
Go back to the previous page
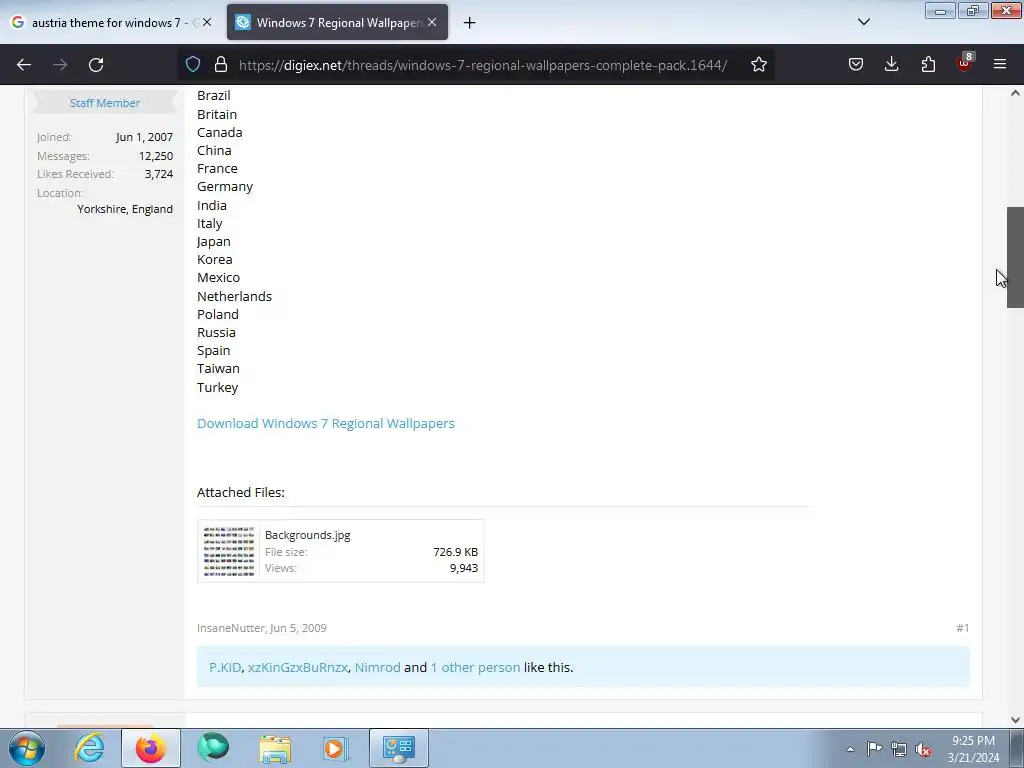[24, 65]
